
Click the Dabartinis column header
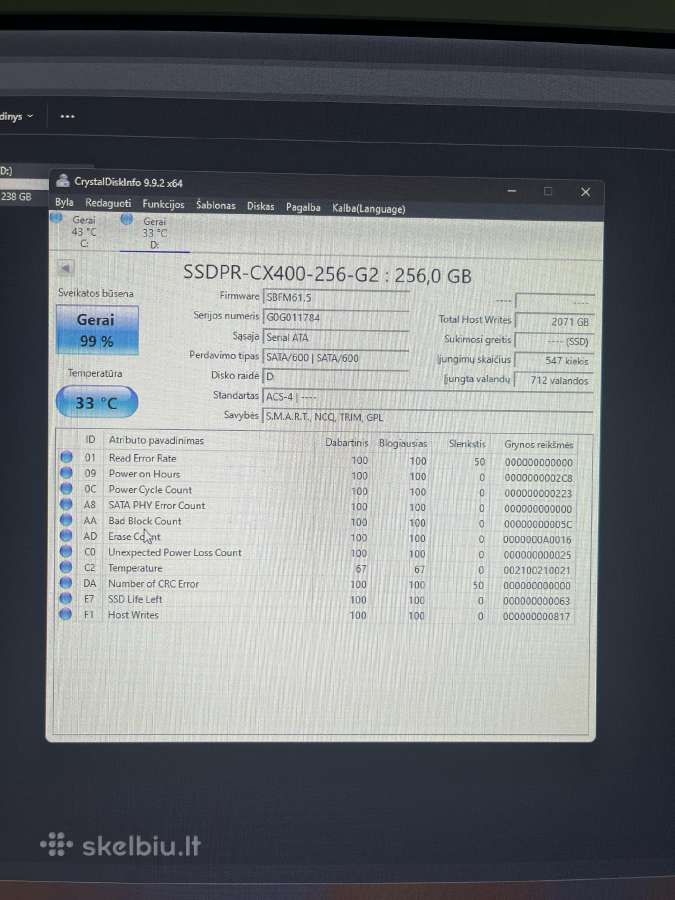[347, 443]
